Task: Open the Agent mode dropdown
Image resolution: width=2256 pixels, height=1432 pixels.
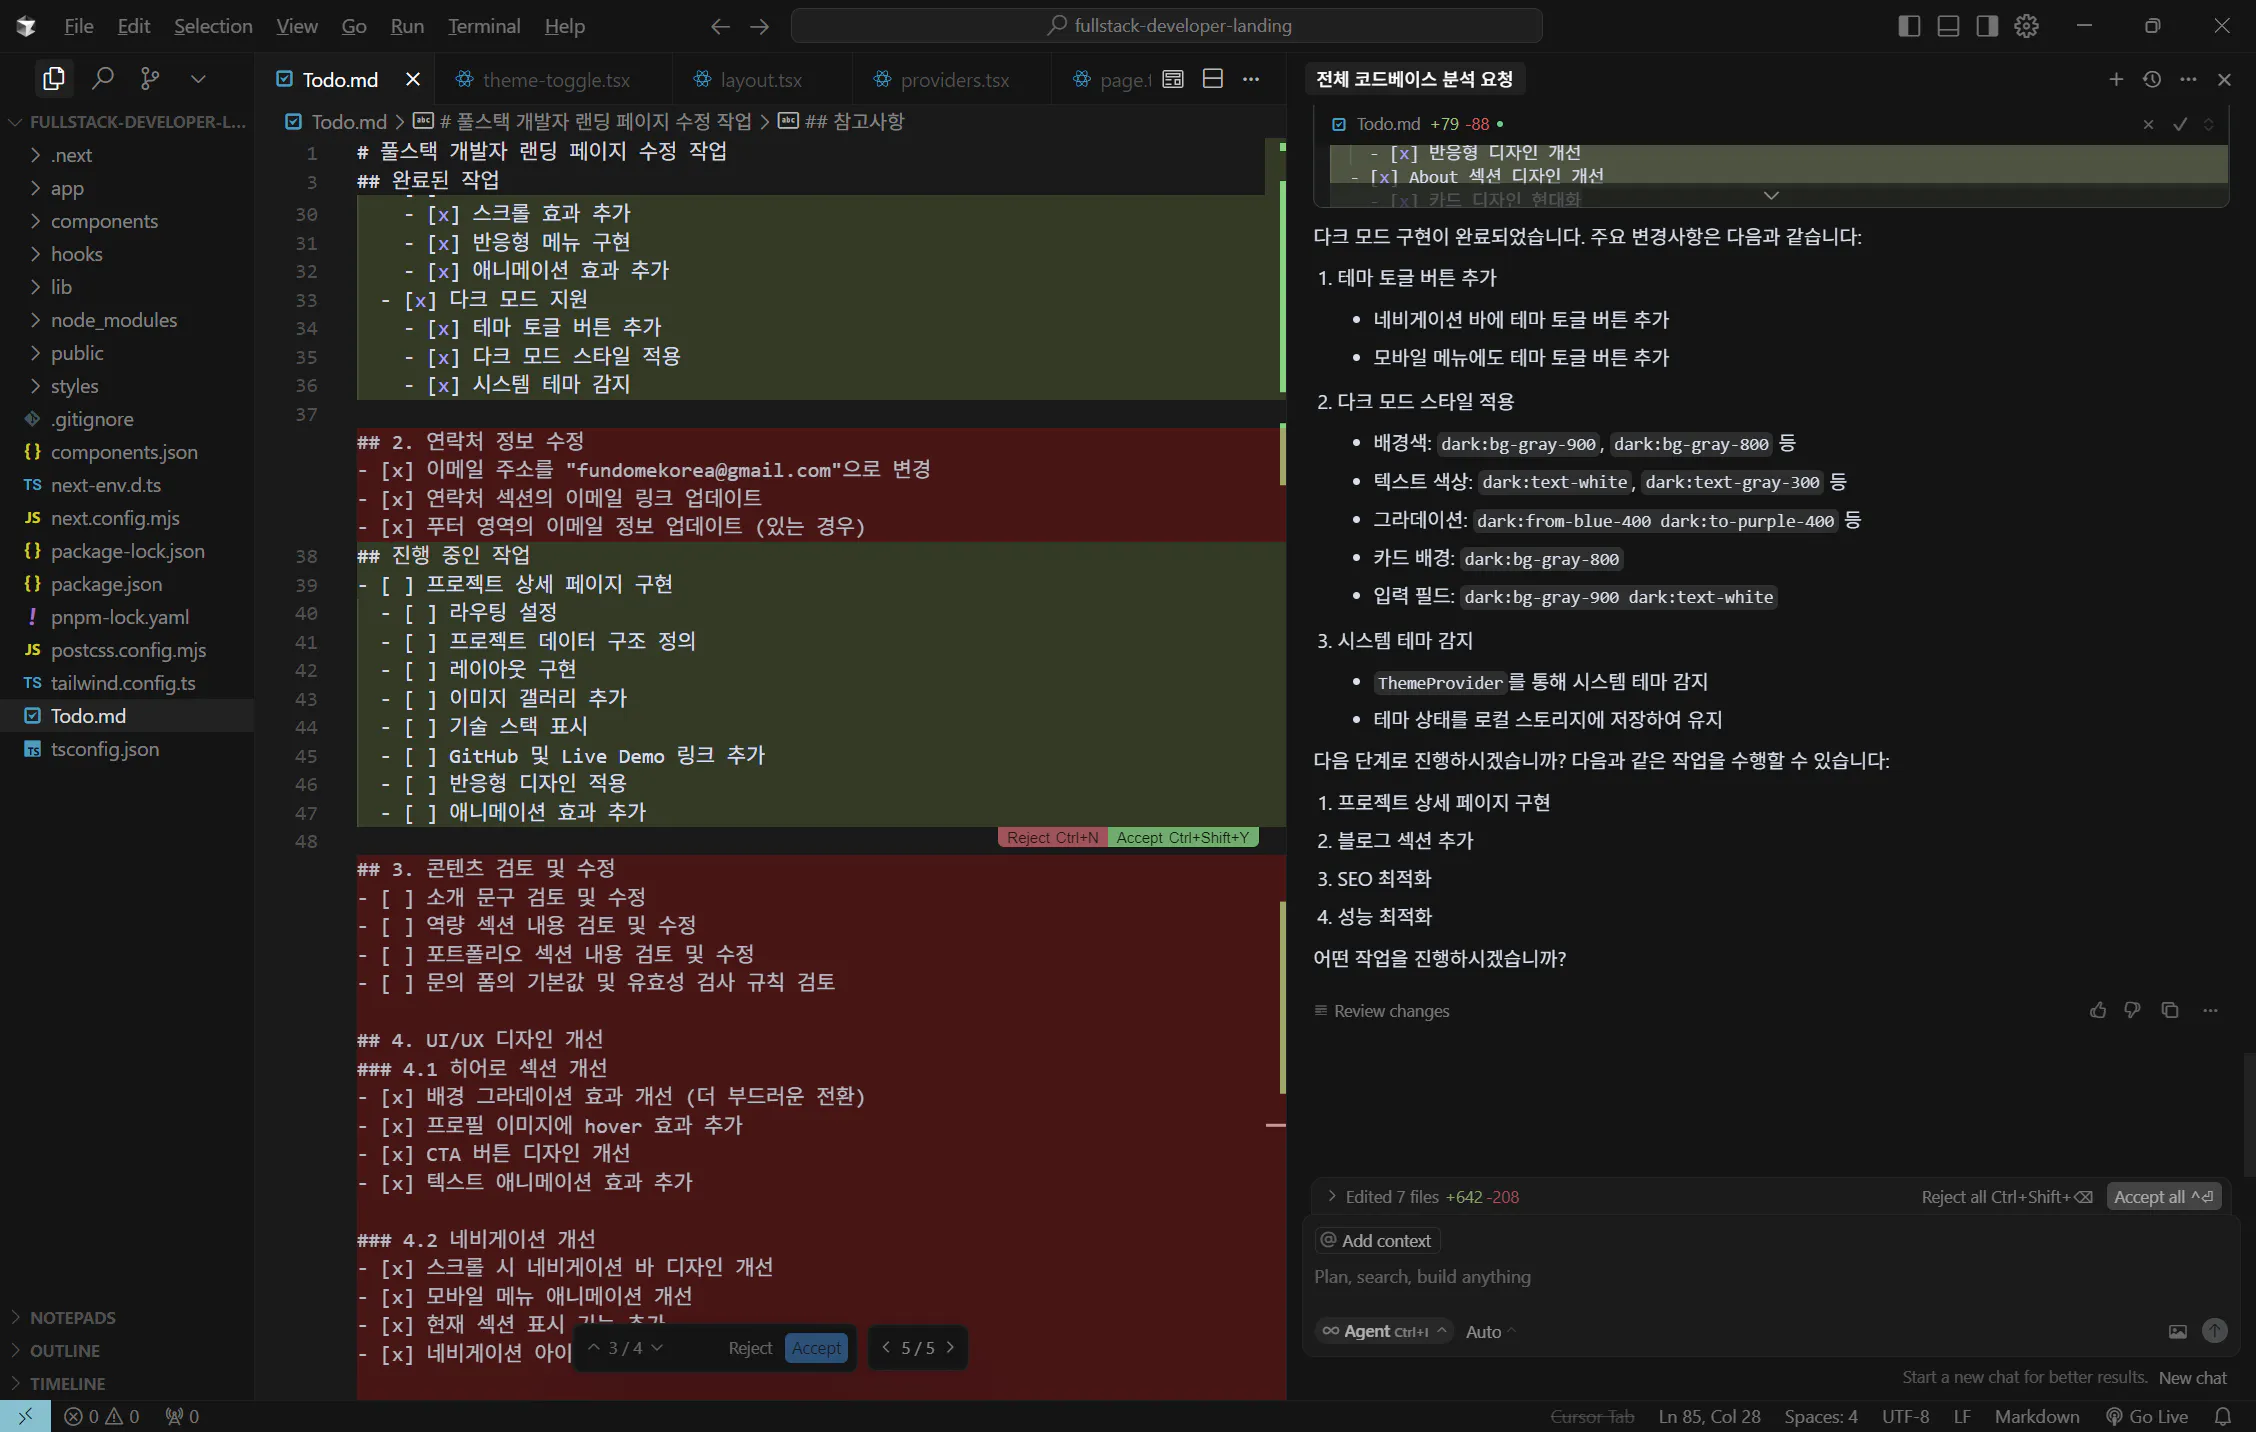Action: pos(1384,1331)
